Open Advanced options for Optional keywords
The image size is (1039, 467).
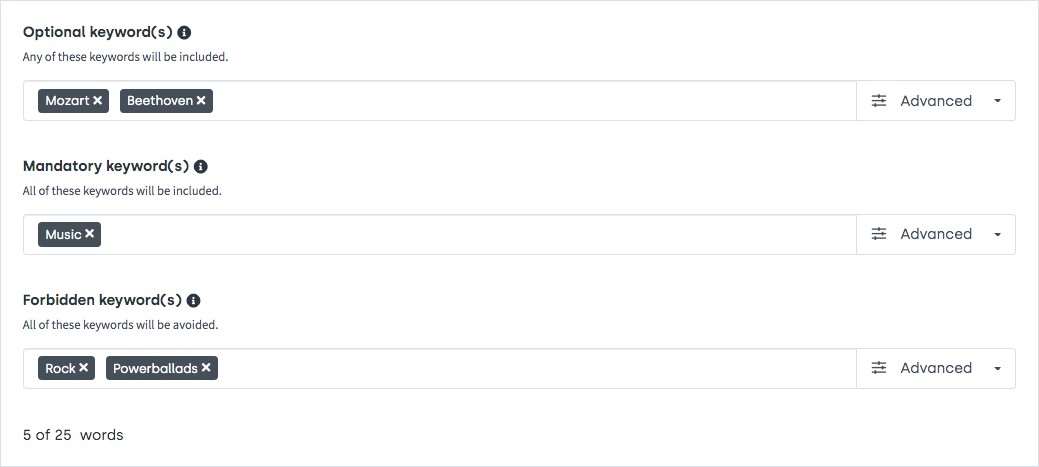click(x=936, y=101)
